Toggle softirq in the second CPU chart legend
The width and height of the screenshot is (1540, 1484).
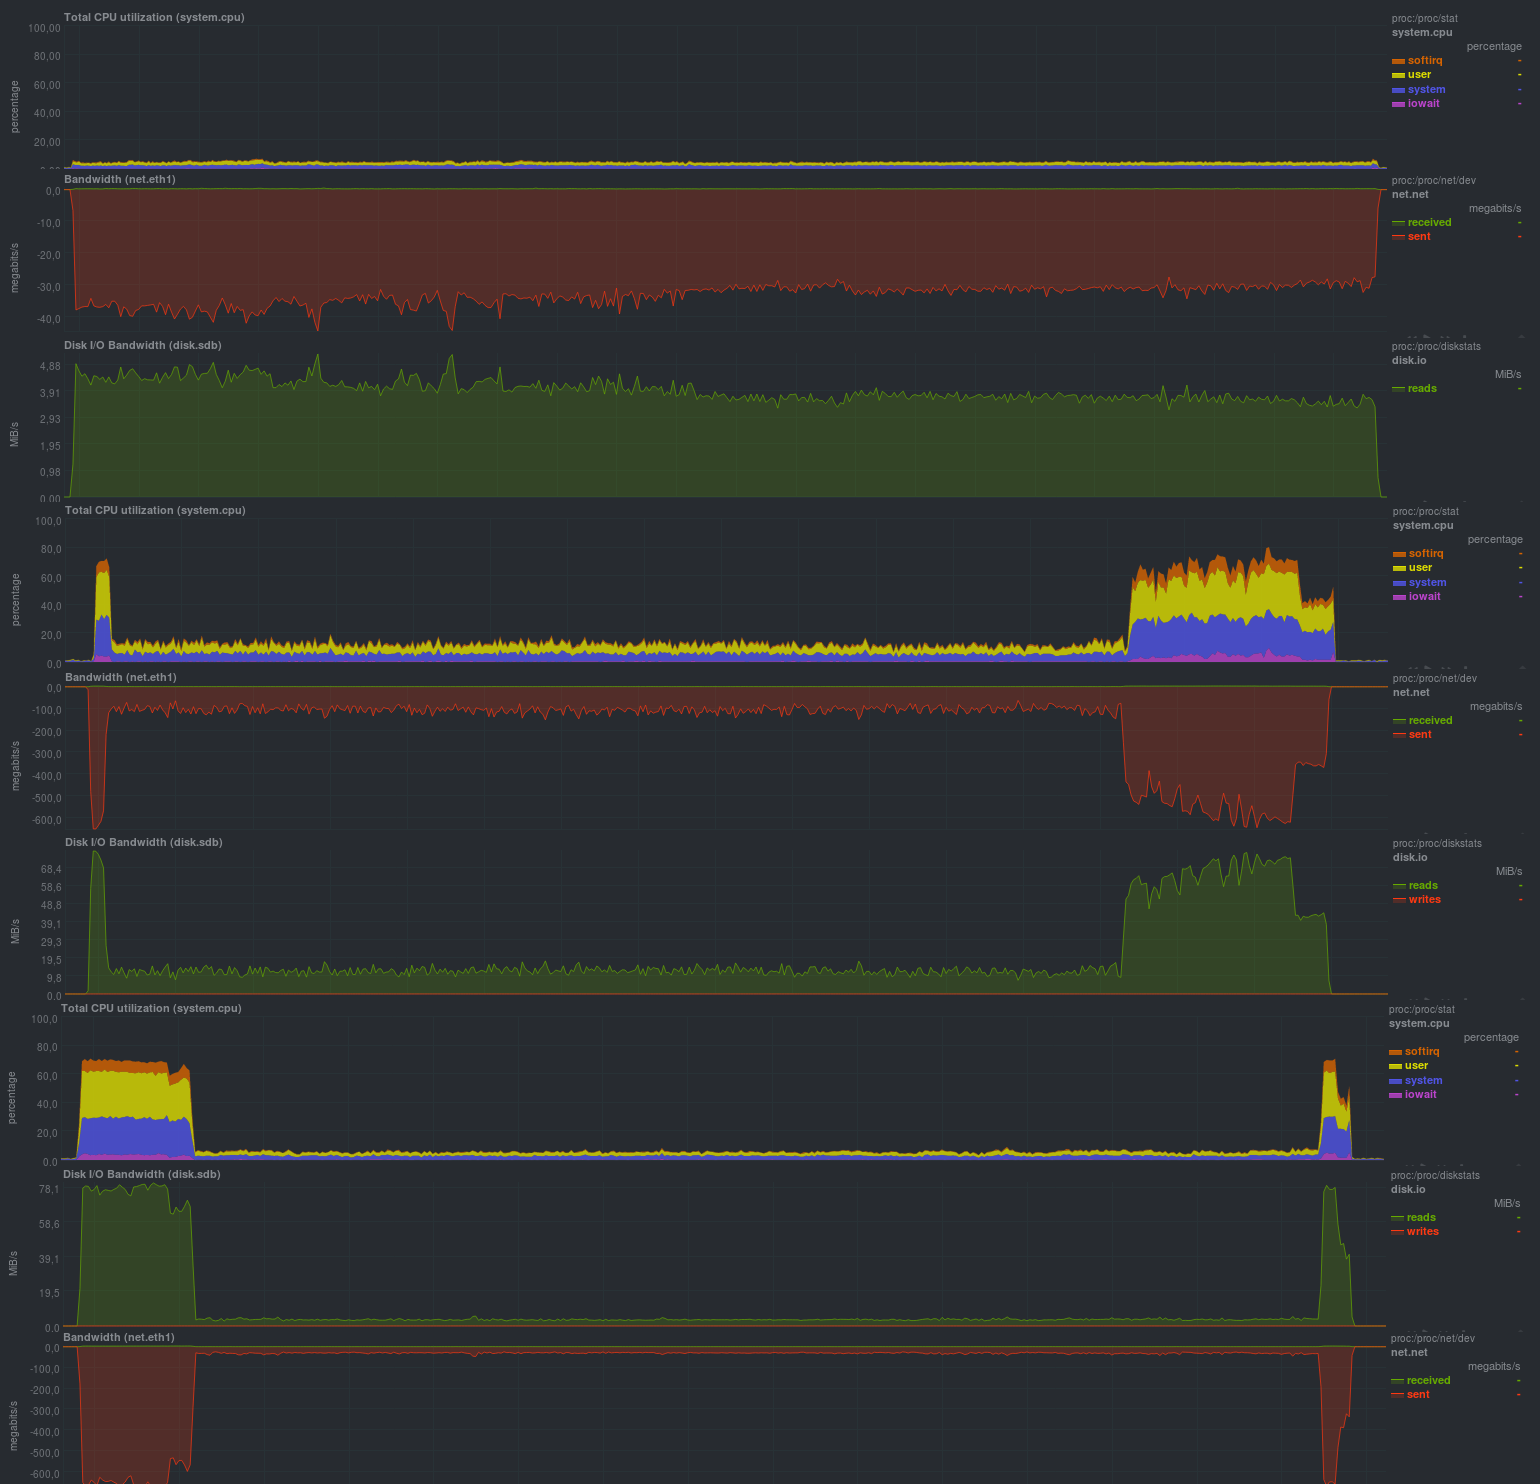click(1426, 554)
